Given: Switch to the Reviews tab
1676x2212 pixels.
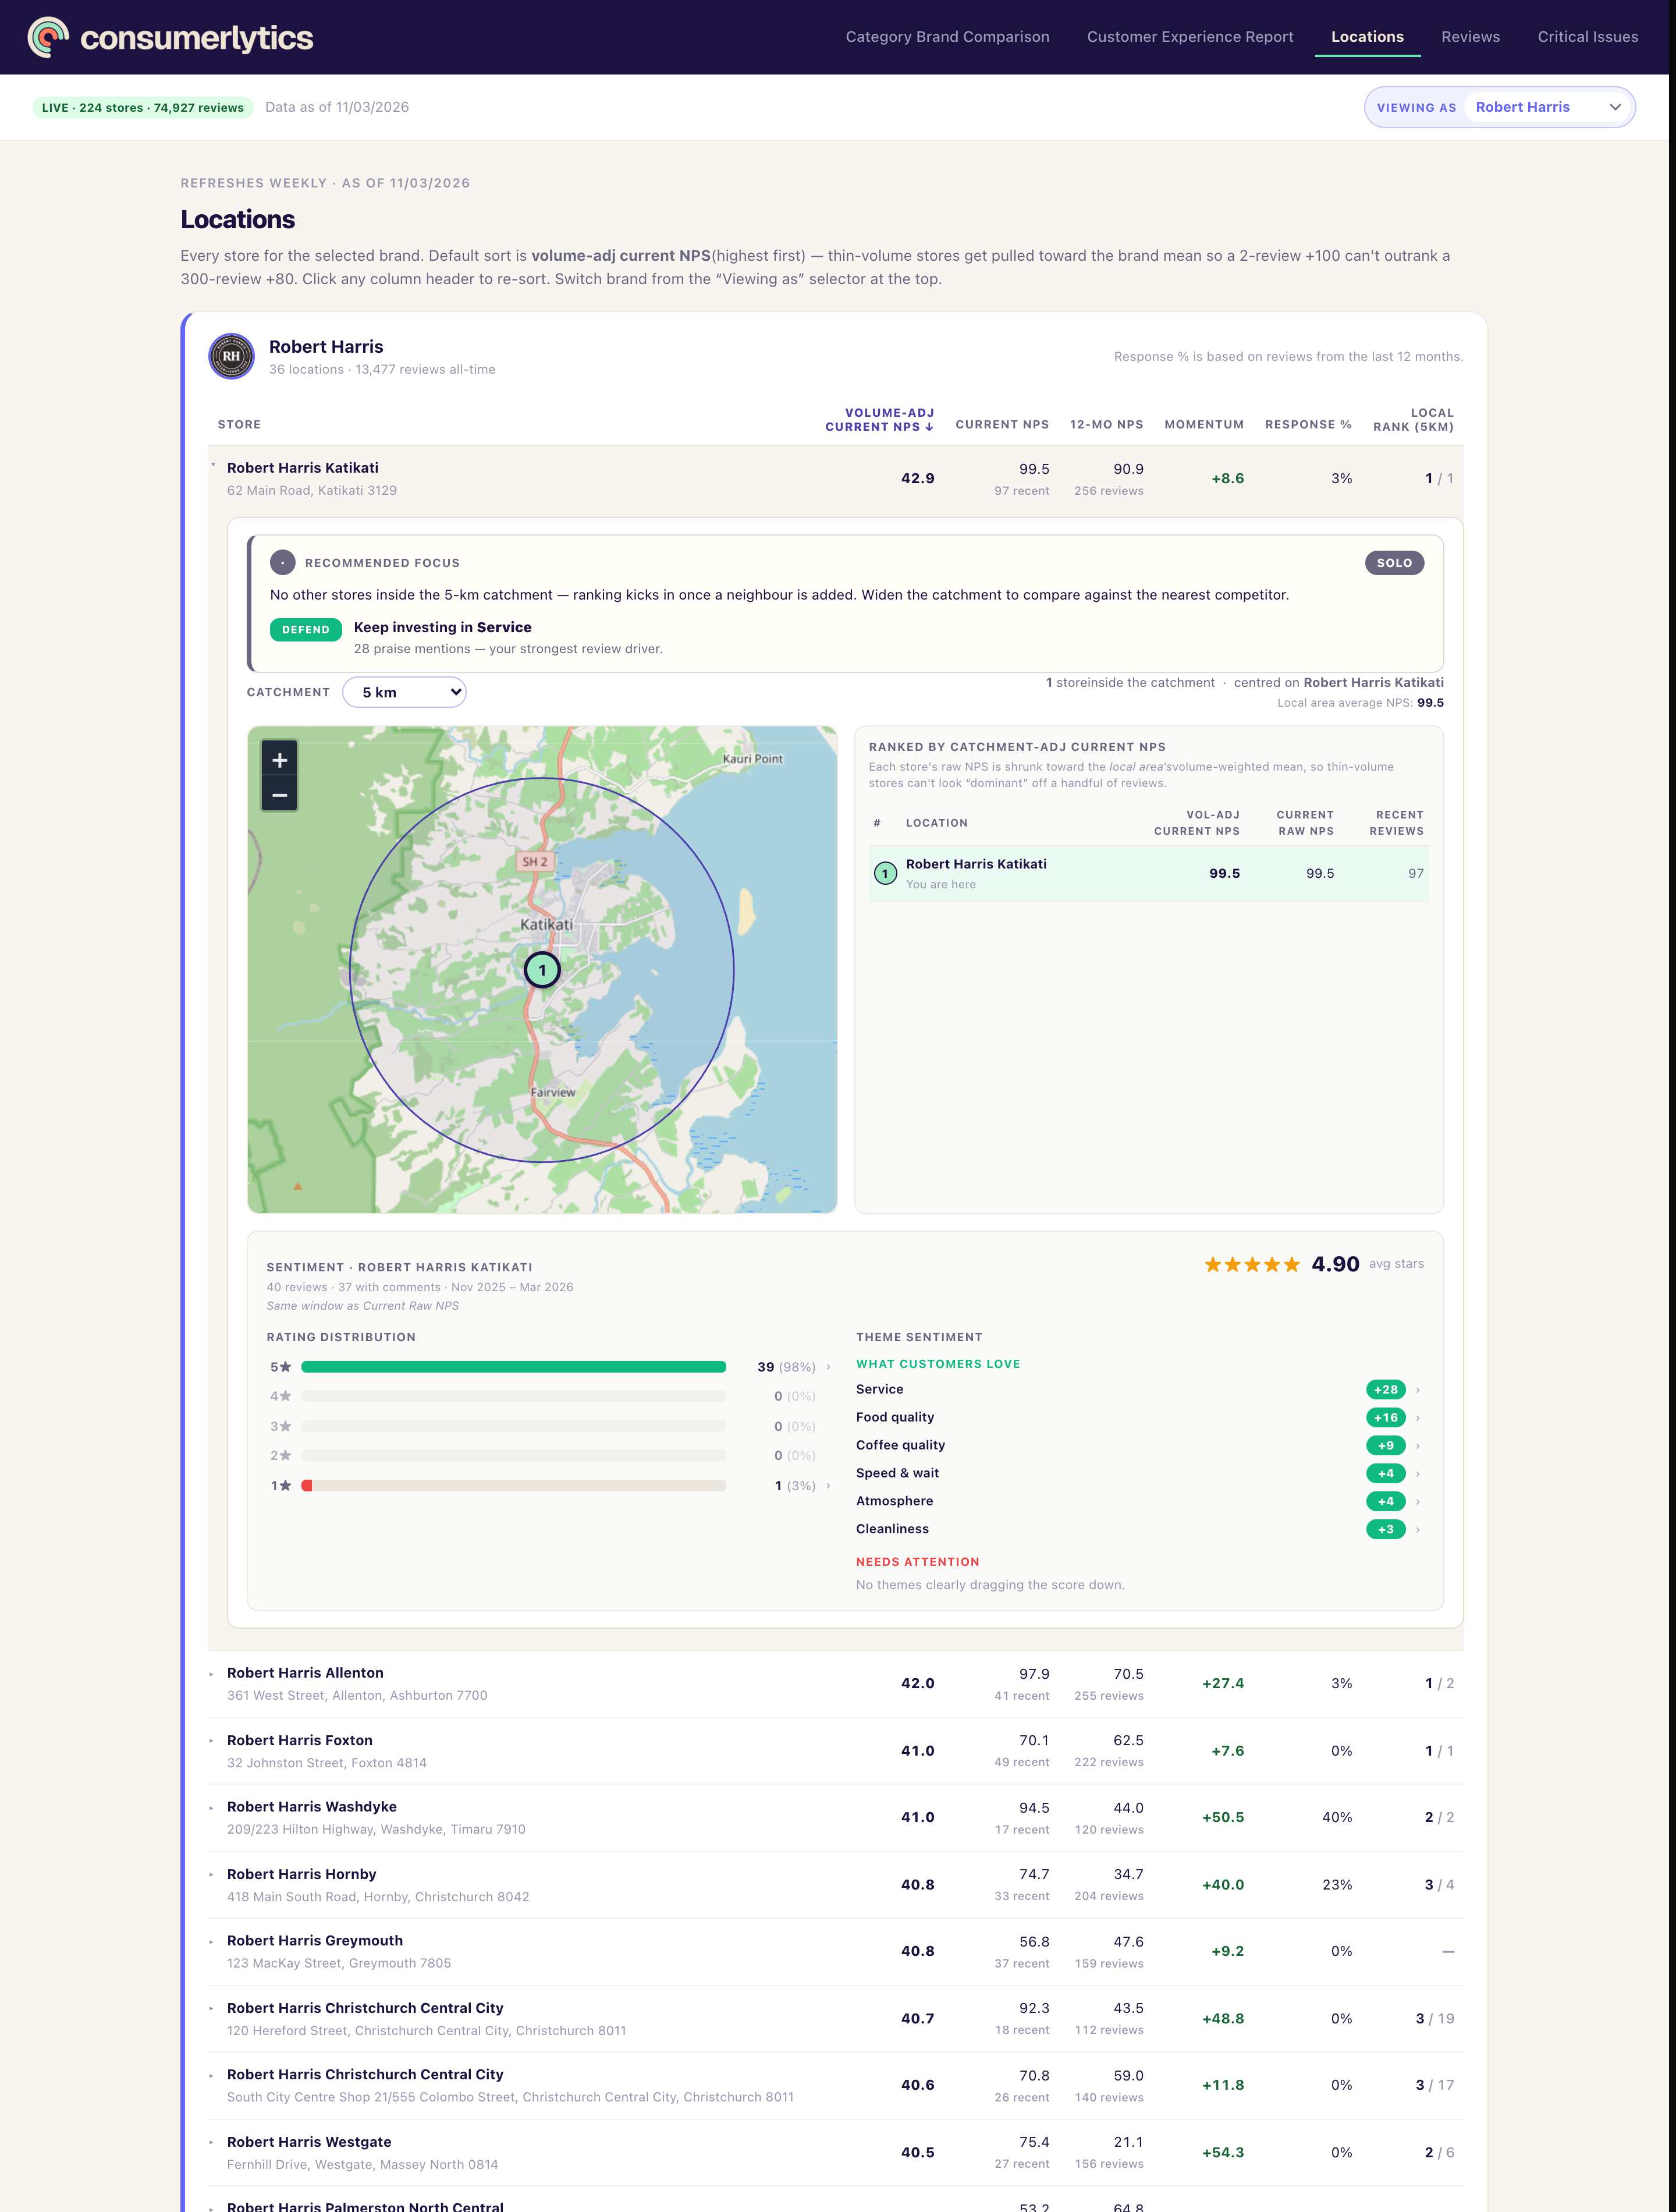Looking at the screenshot, I should [1470, 37].
